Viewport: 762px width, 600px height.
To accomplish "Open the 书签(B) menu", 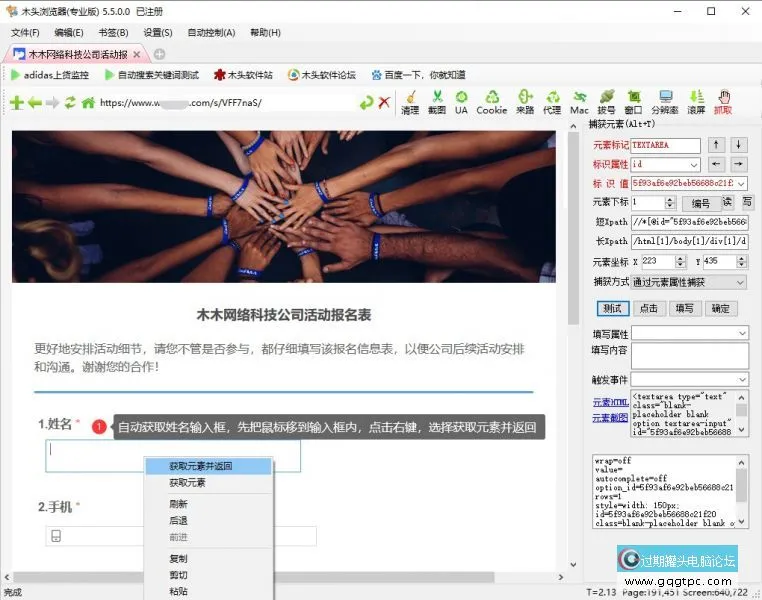I will point(113,33).
